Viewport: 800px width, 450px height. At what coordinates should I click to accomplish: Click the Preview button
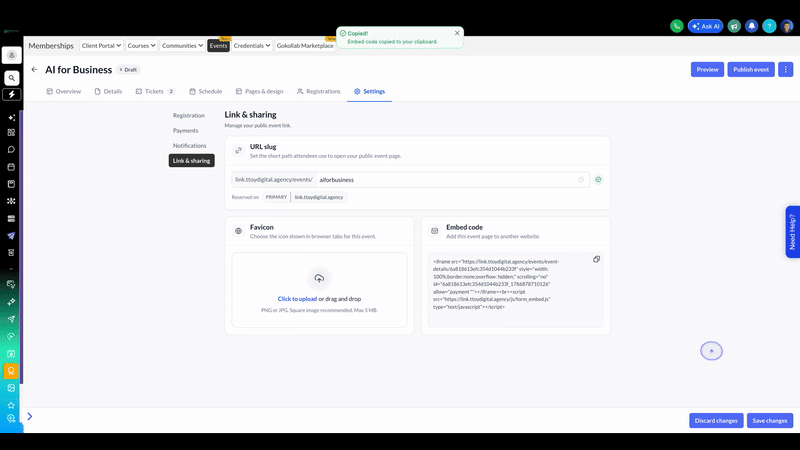707,69
